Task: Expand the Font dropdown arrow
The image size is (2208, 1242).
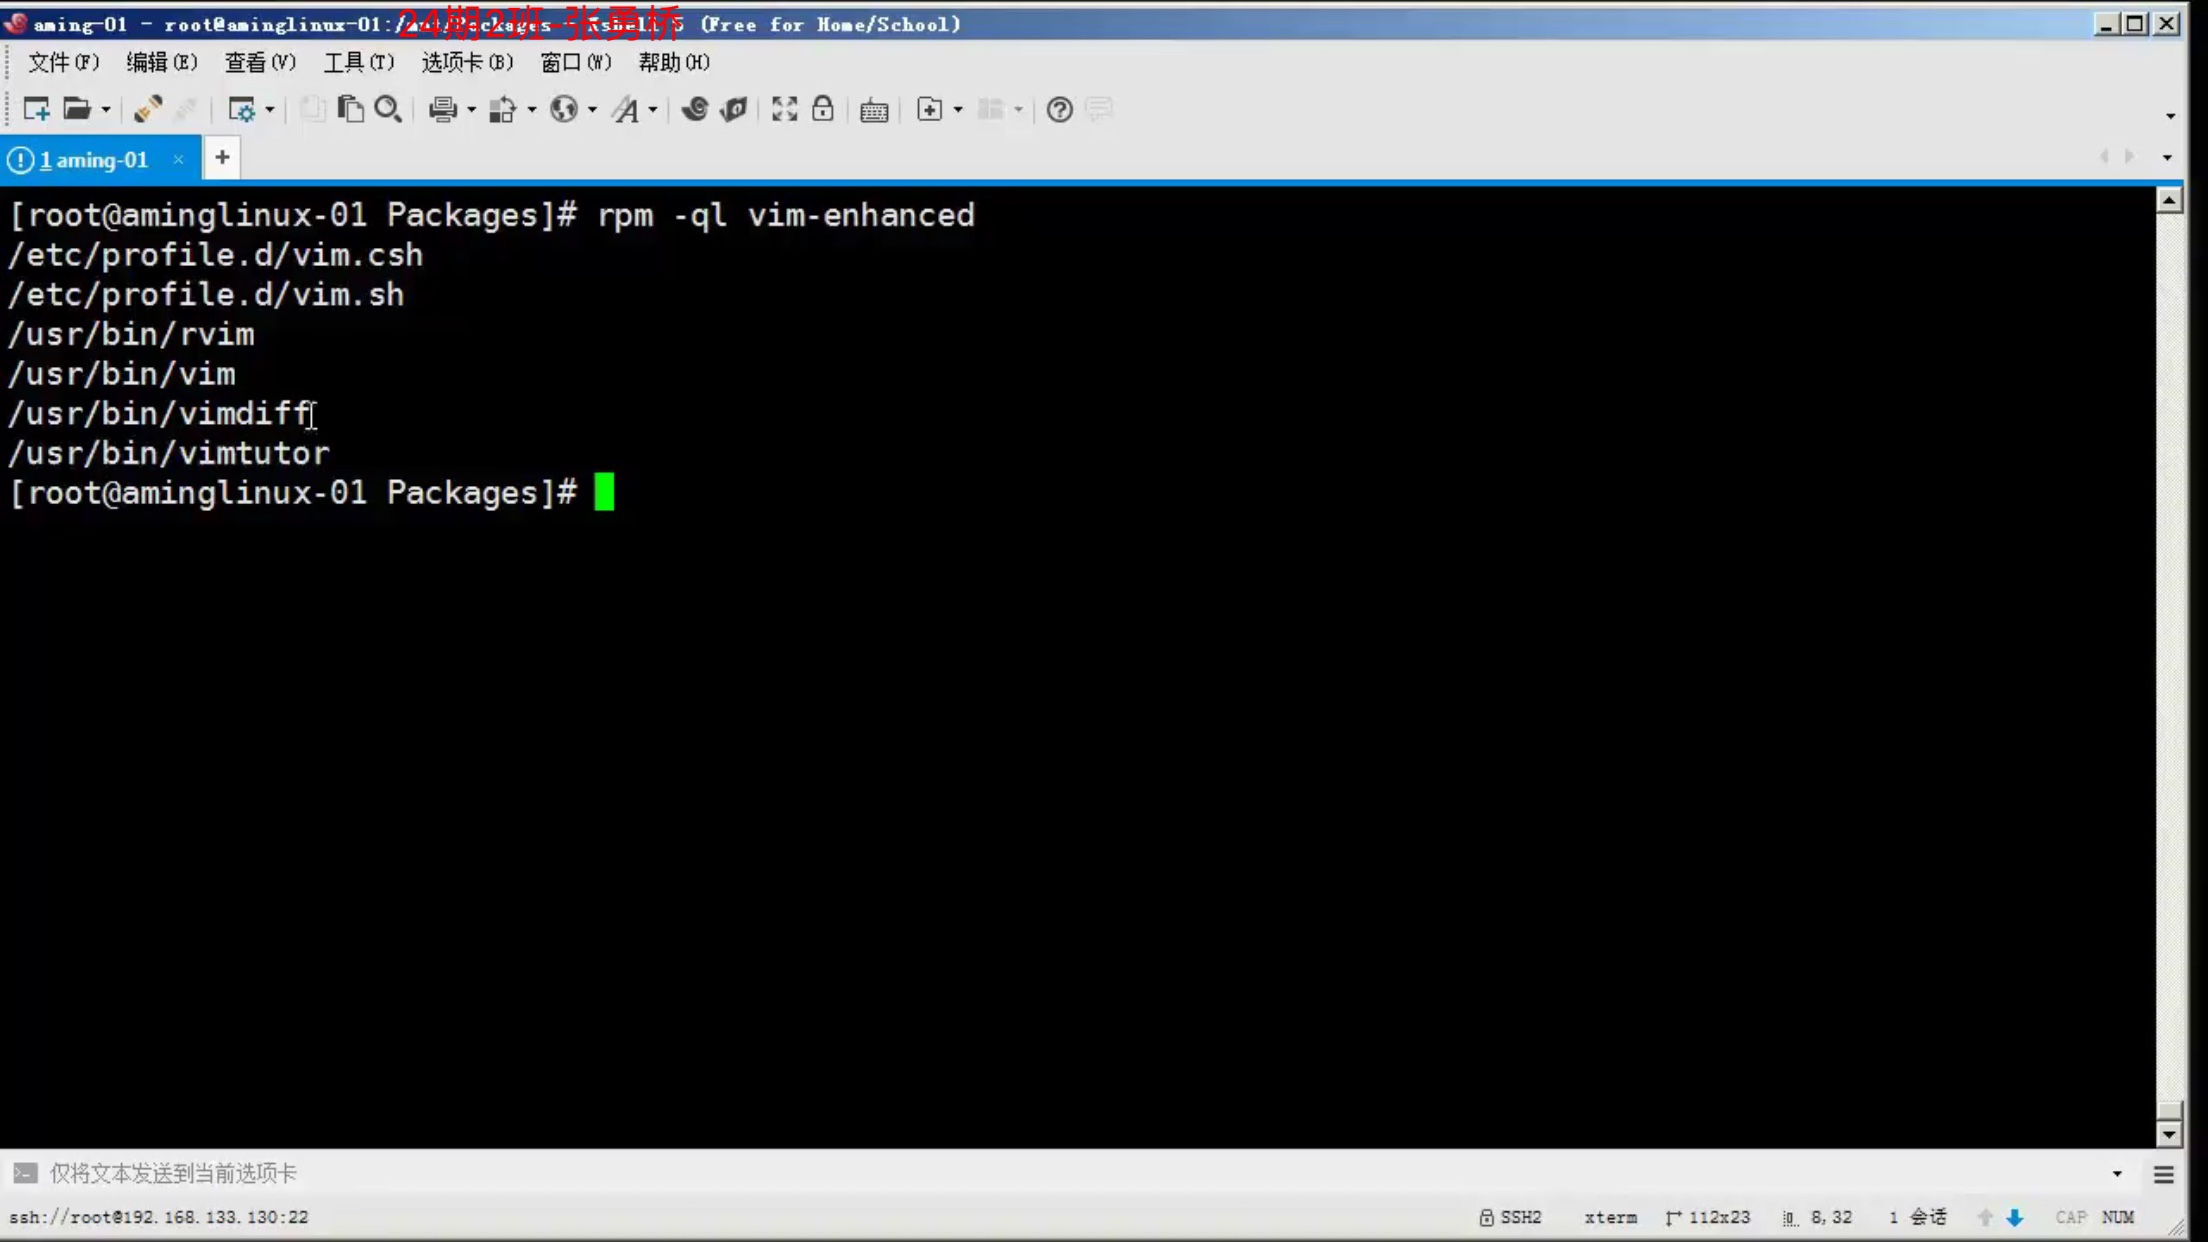Action: point(653,110)
